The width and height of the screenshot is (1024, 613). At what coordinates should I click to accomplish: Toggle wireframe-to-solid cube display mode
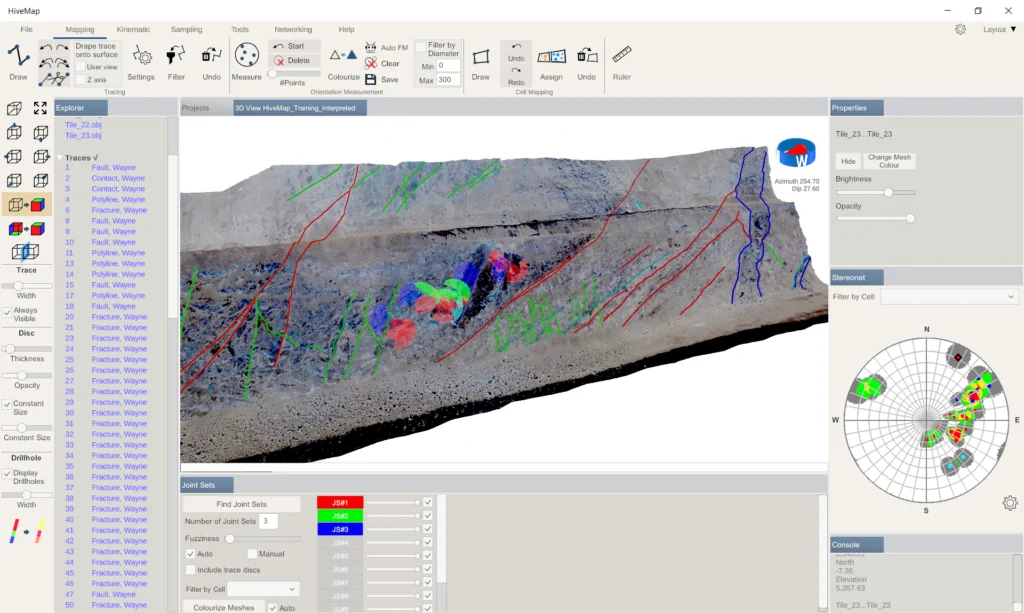tap(27, 205)
